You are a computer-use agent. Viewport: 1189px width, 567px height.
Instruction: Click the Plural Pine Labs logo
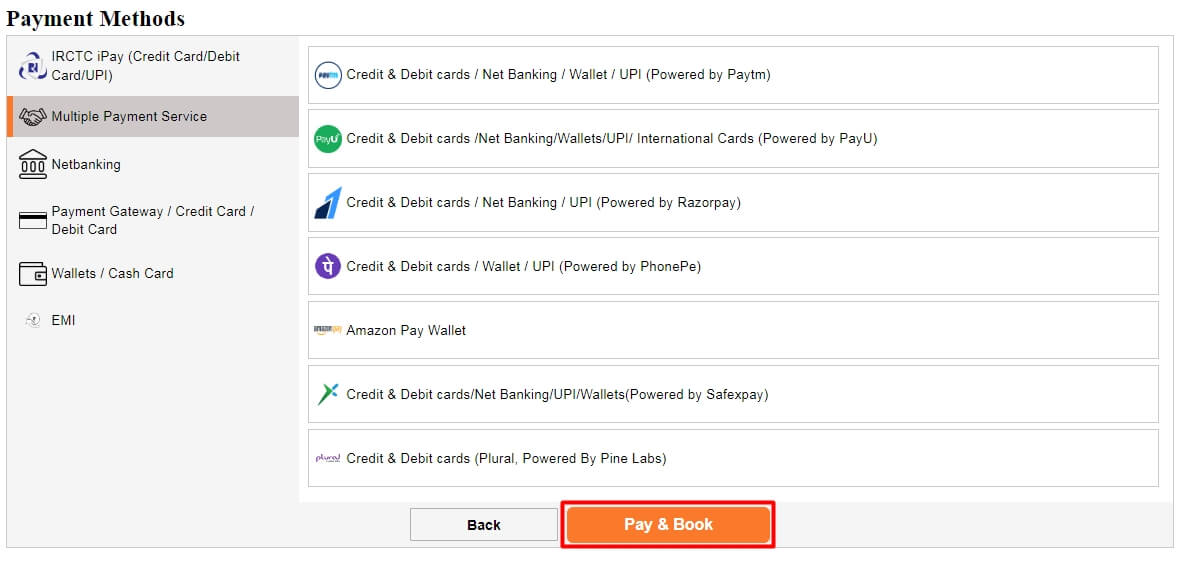(x=328, y=459)
